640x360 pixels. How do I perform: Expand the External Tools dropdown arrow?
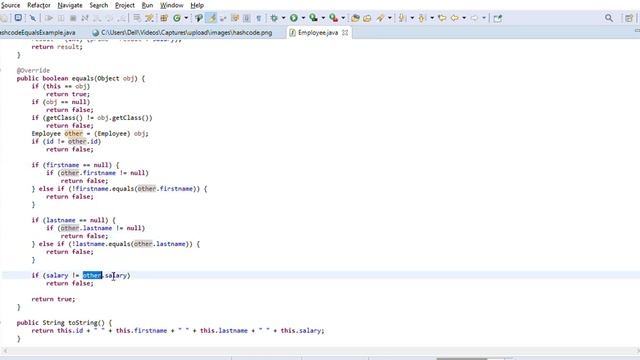coord(343,18)
